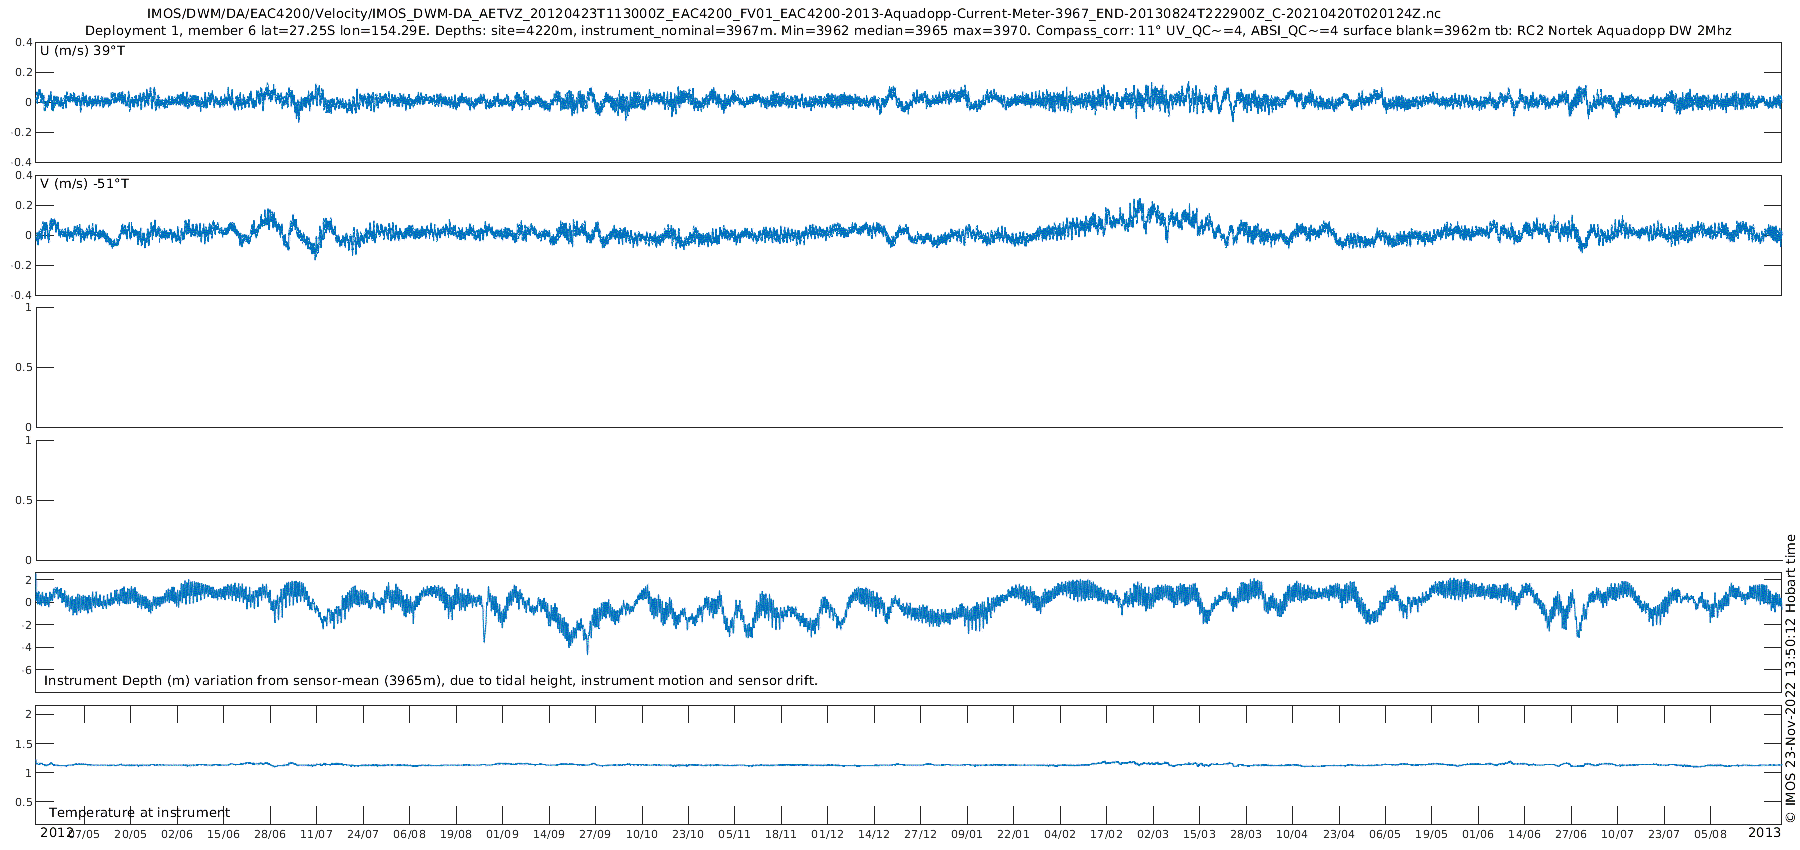Click the '19/05' date tick label
This screenshot has height=850, width=1800.
point(1432,834)
